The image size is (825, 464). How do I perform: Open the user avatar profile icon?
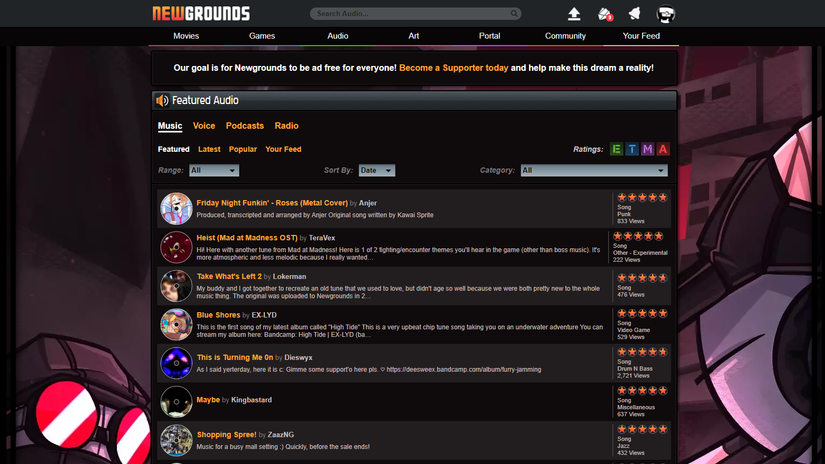coord(666,14)
